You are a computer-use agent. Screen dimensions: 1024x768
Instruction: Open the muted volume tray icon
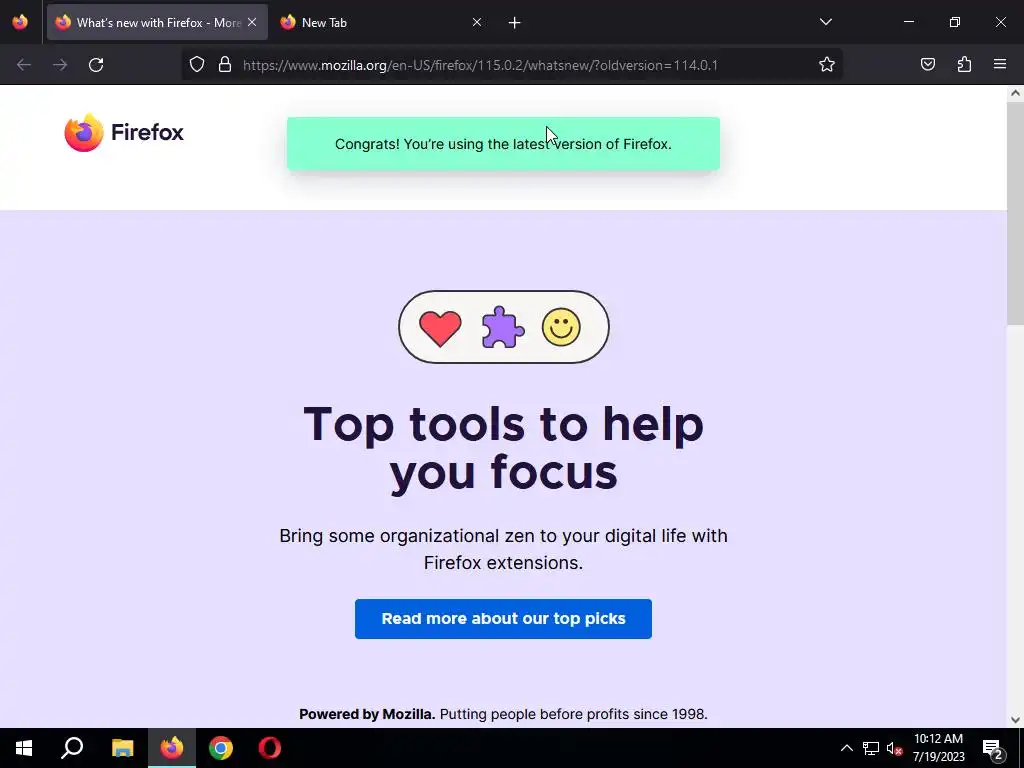click(895, 748)
